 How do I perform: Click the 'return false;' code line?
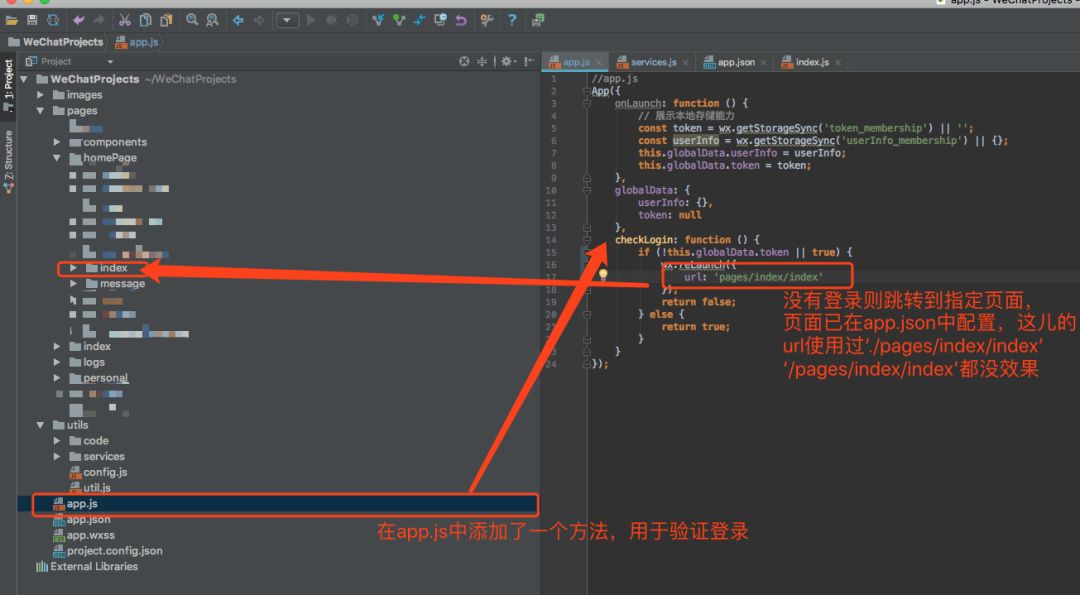coord(698,302)
